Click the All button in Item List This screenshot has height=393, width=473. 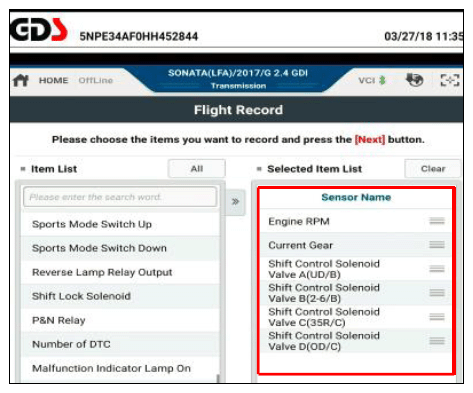(x=197, y=169)
